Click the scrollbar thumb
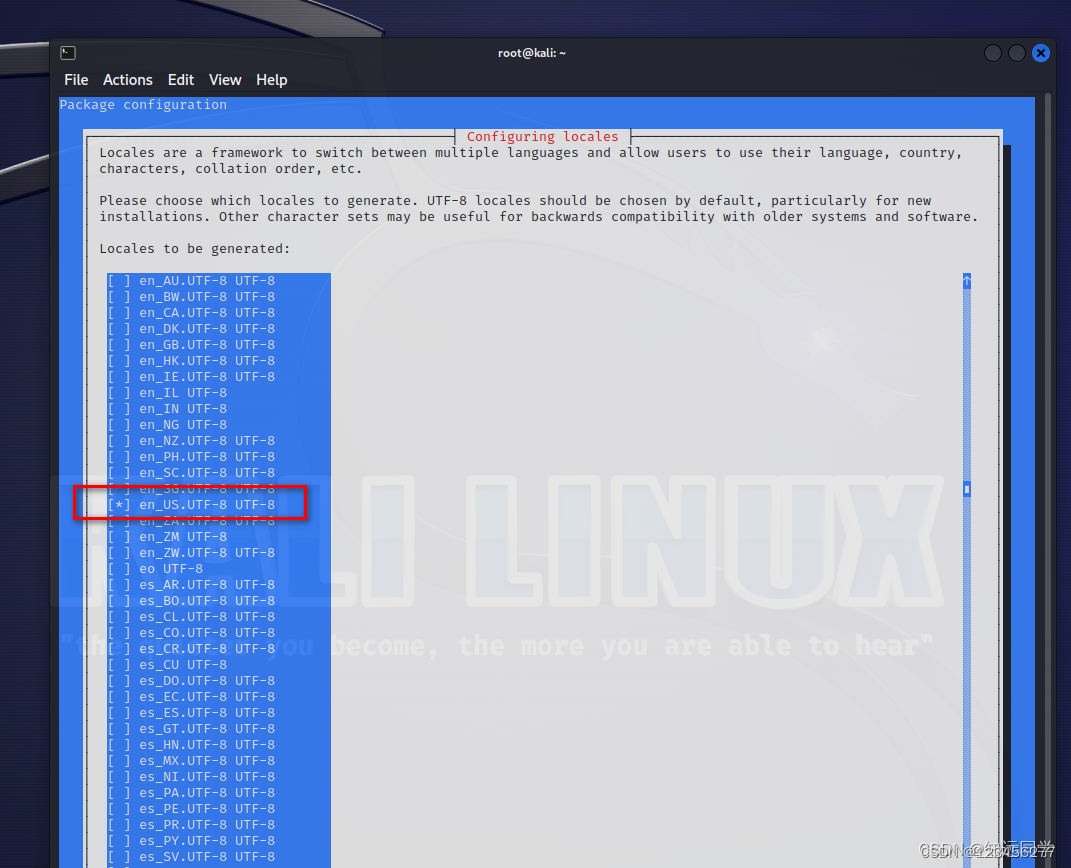Image resolution: width=1071 pixels, height=868 pixels. click(966, 489)
